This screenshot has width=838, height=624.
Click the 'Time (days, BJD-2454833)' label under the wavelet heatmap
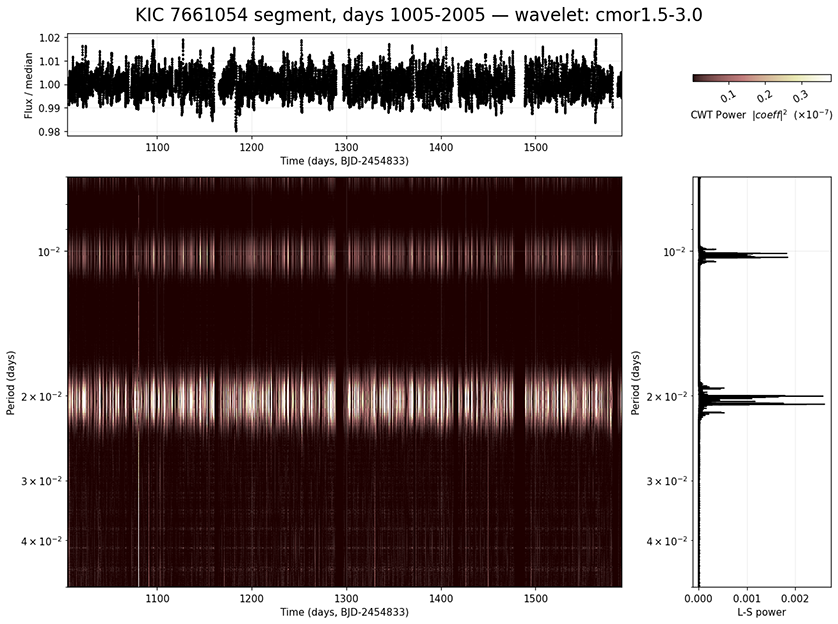click(344, 612)
